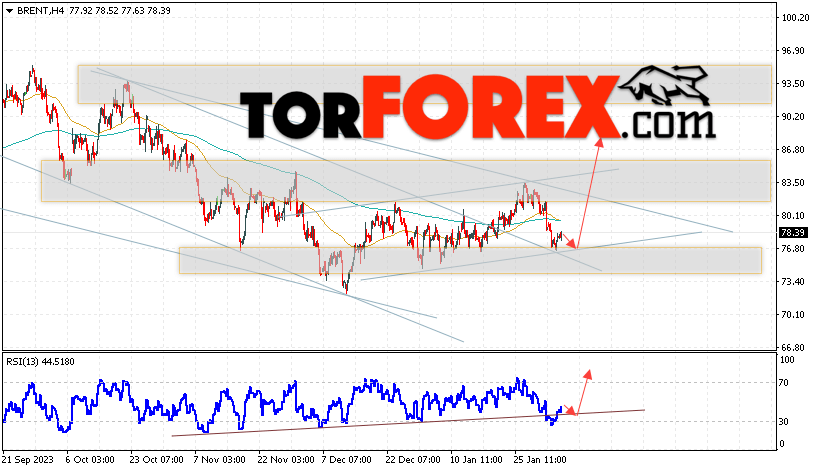The height and width of the screenshot is (471, 816).
Task: Click the RSI scale value 30
Action: click(784, 422)
